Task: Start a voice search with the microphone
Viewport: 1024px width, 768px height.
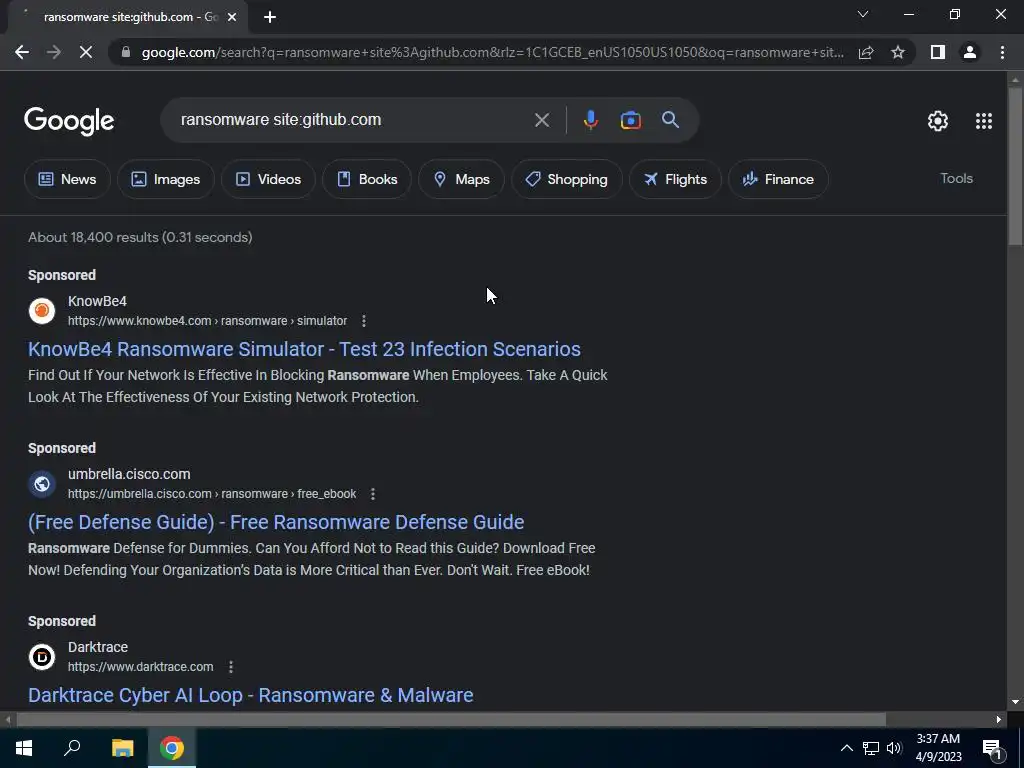Action: (x=590, y=120)
